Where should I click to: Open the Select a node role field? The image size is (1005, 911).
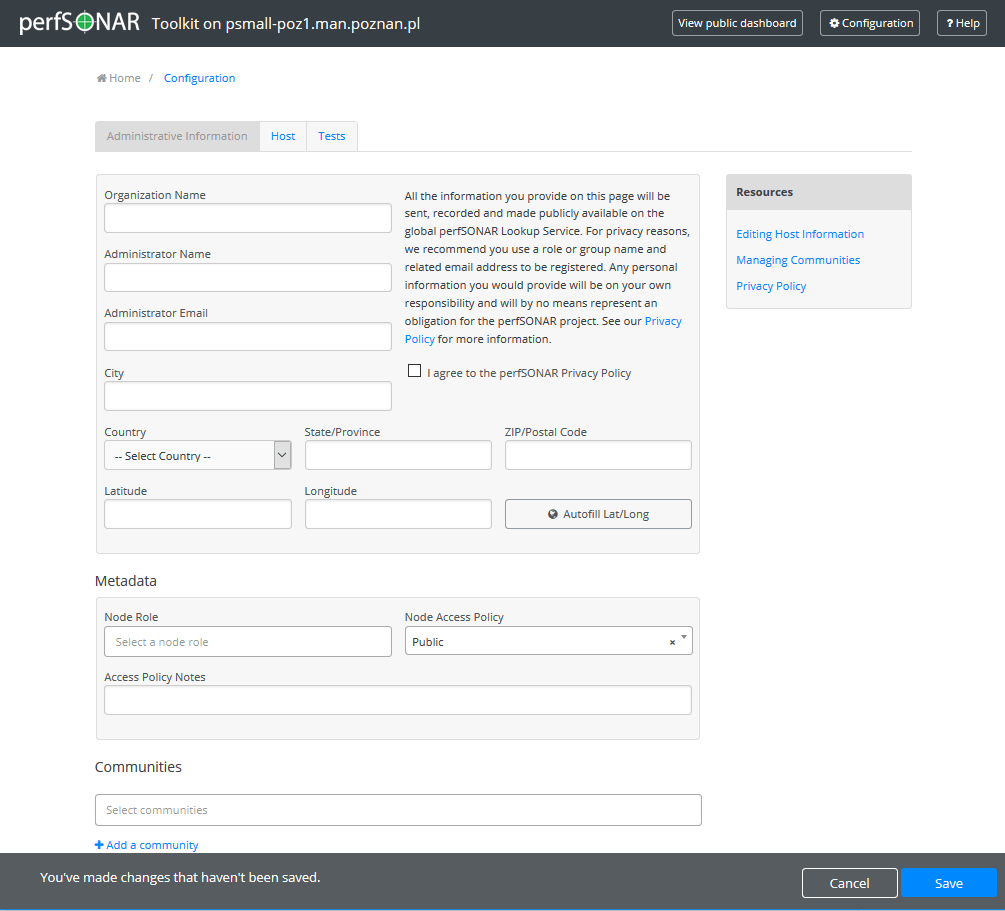tap(247, 640)
